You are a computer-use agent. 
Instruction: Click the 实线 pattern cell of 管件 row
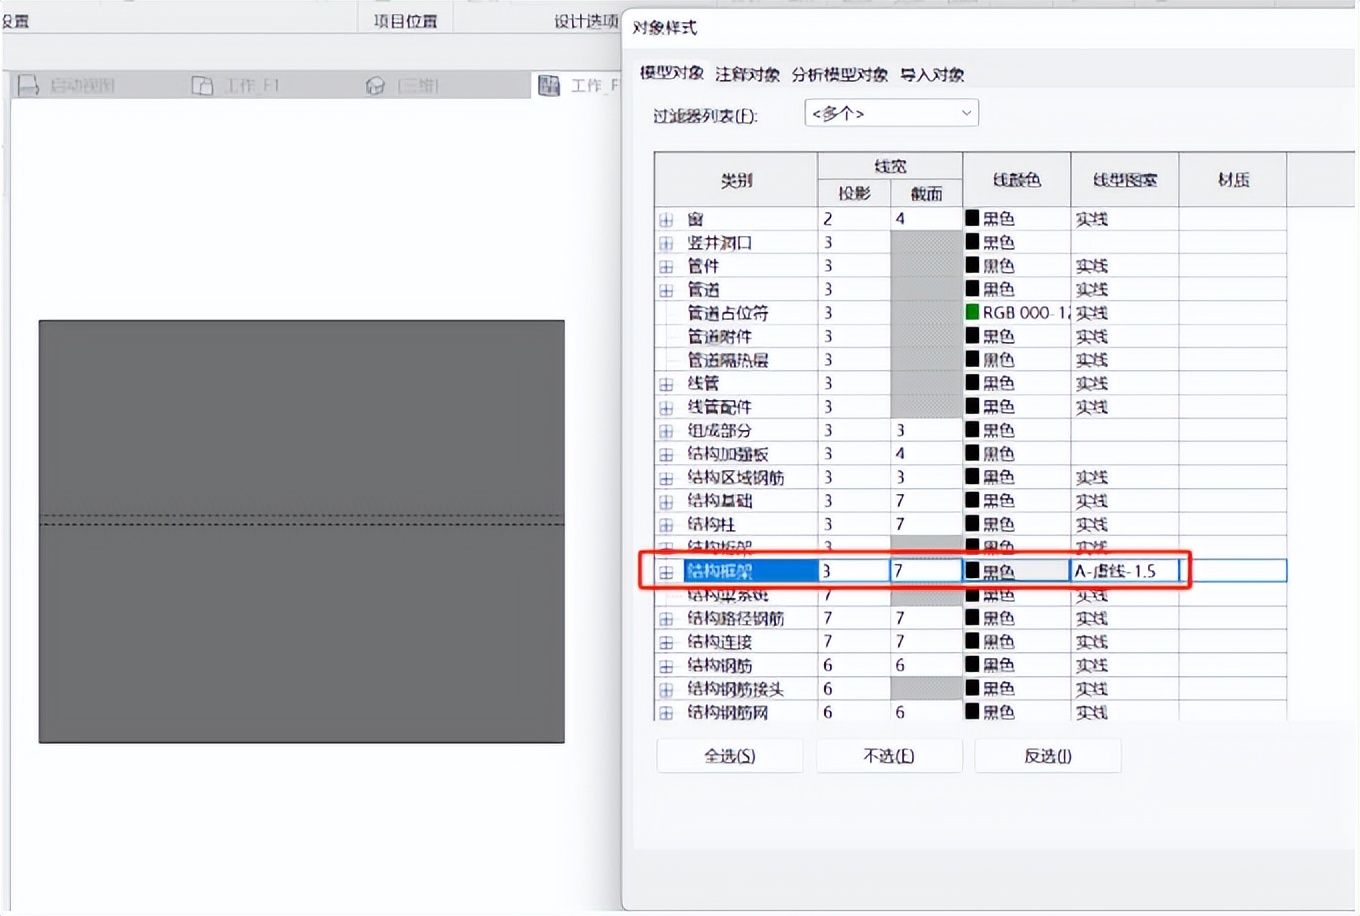tap(1125, 266)
